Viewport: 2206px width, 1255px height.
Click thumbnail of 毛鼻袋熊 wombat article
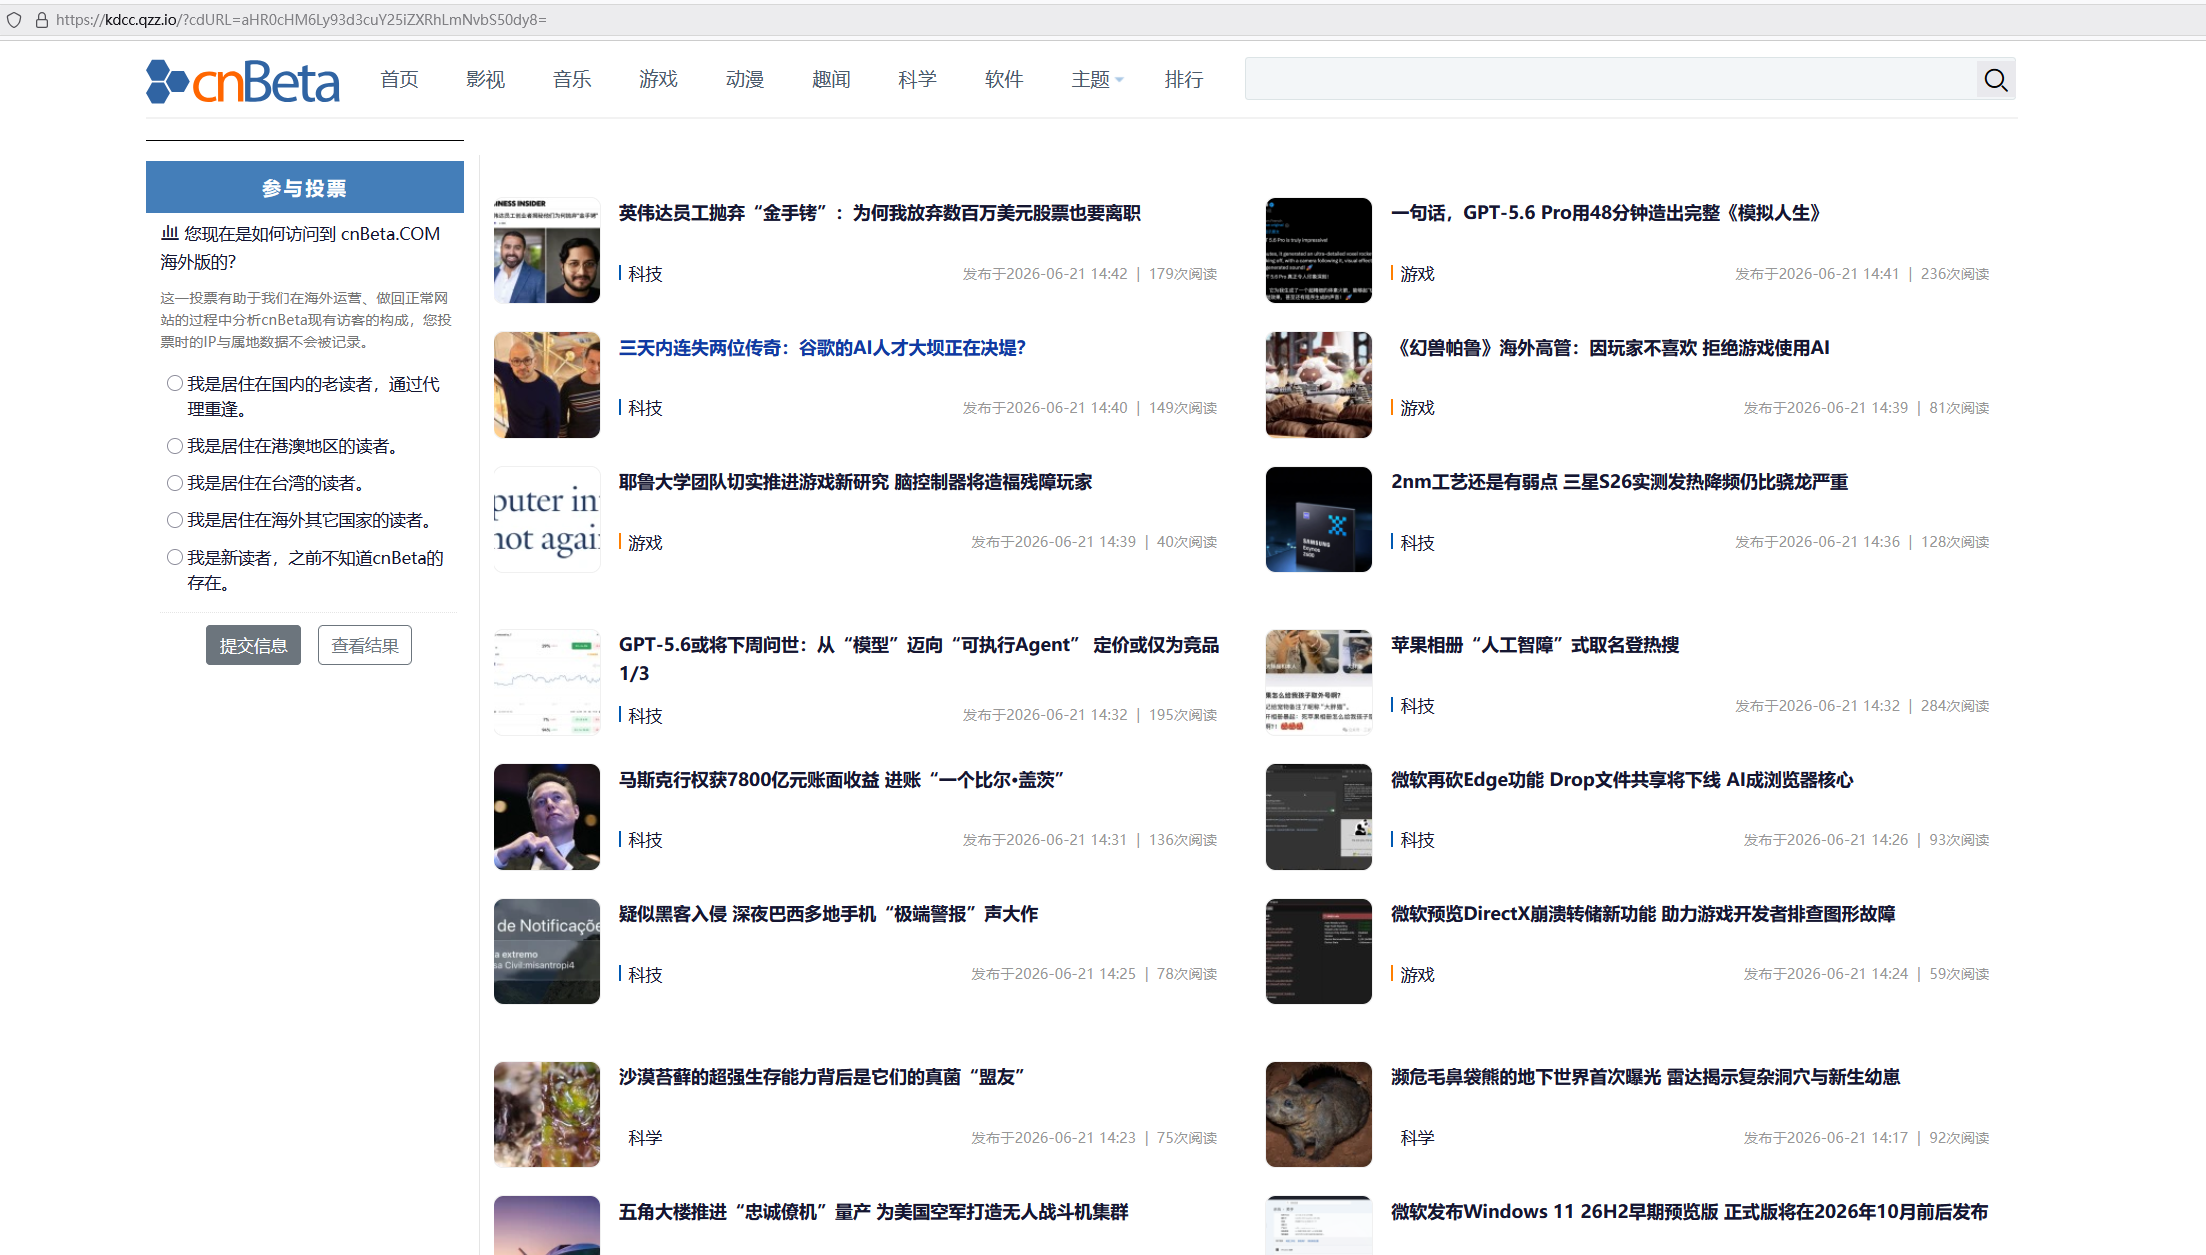(x=1319, y=1114)
